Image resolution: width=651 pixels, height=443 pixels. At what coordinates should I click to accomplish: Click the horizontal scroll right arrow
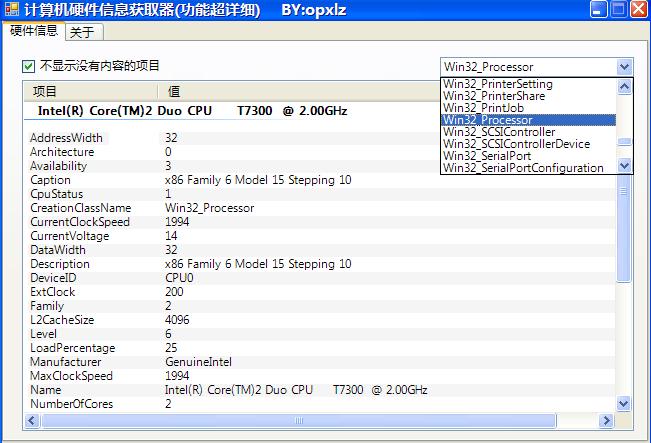pyautogui.click(x=606, y=421)
